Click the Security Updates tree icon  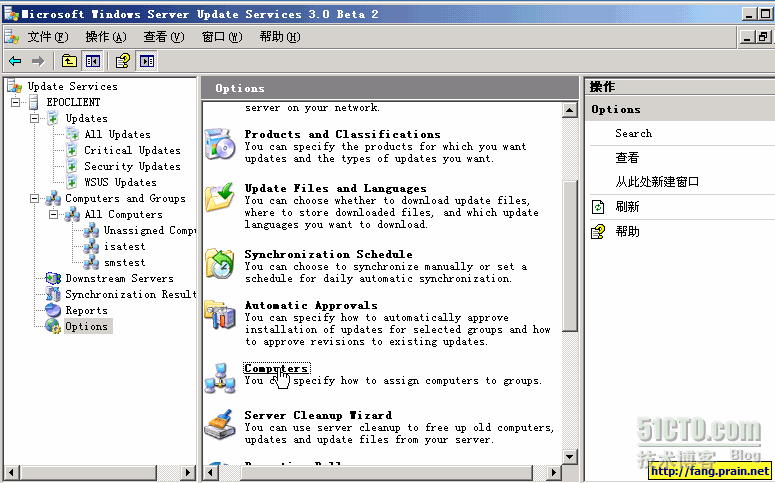[x=72, y=167]
